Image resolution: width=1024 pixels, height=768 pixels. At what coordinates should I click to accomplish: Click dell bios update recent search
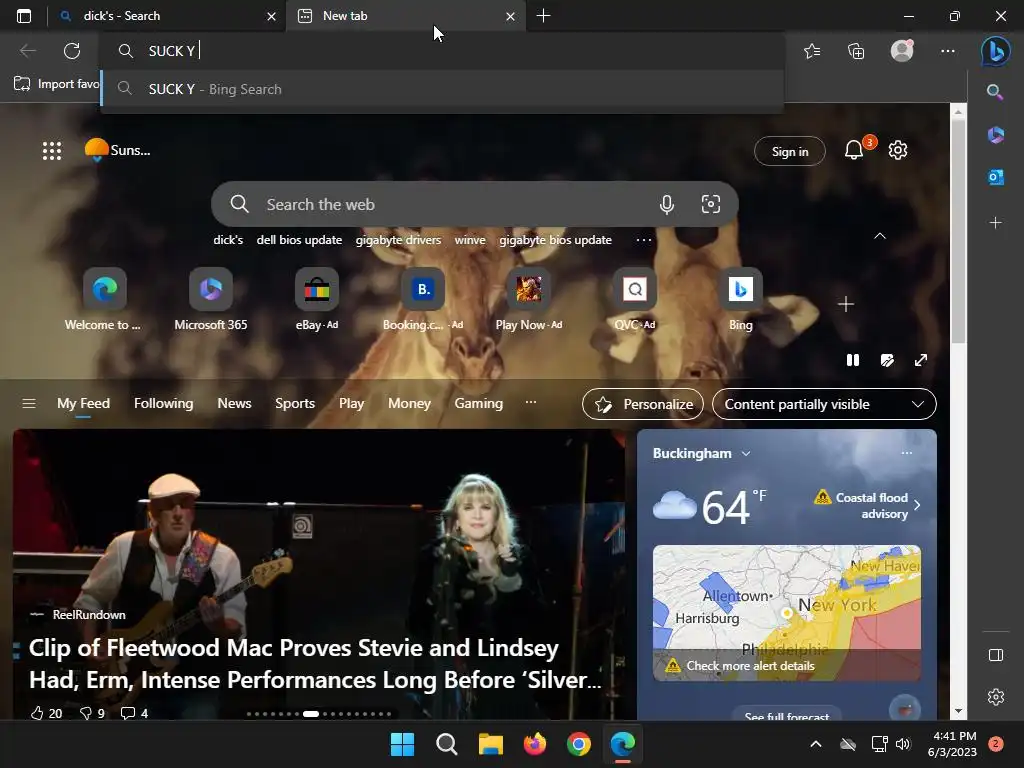[299, 240]
